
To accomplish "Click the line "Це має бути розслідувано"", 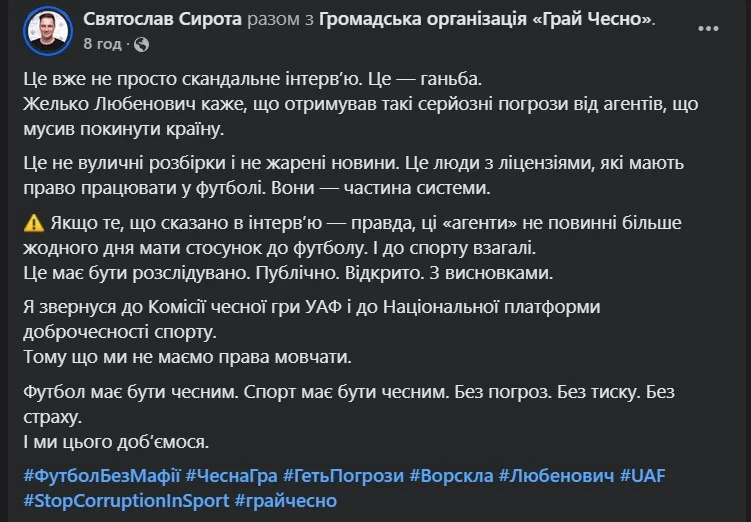I will (x=290, y=272).
